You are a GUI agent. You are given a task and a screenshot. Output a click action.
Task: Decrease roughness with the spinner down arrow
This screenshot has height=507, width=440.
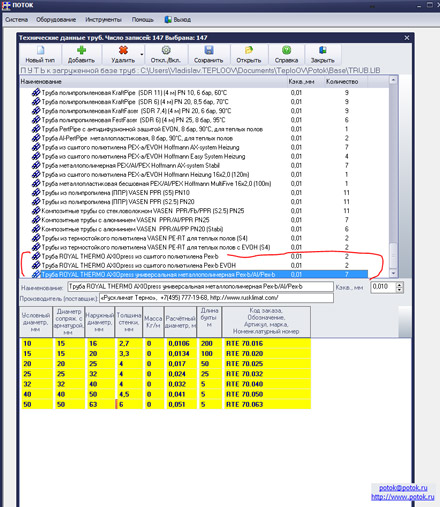click(399, 290)
